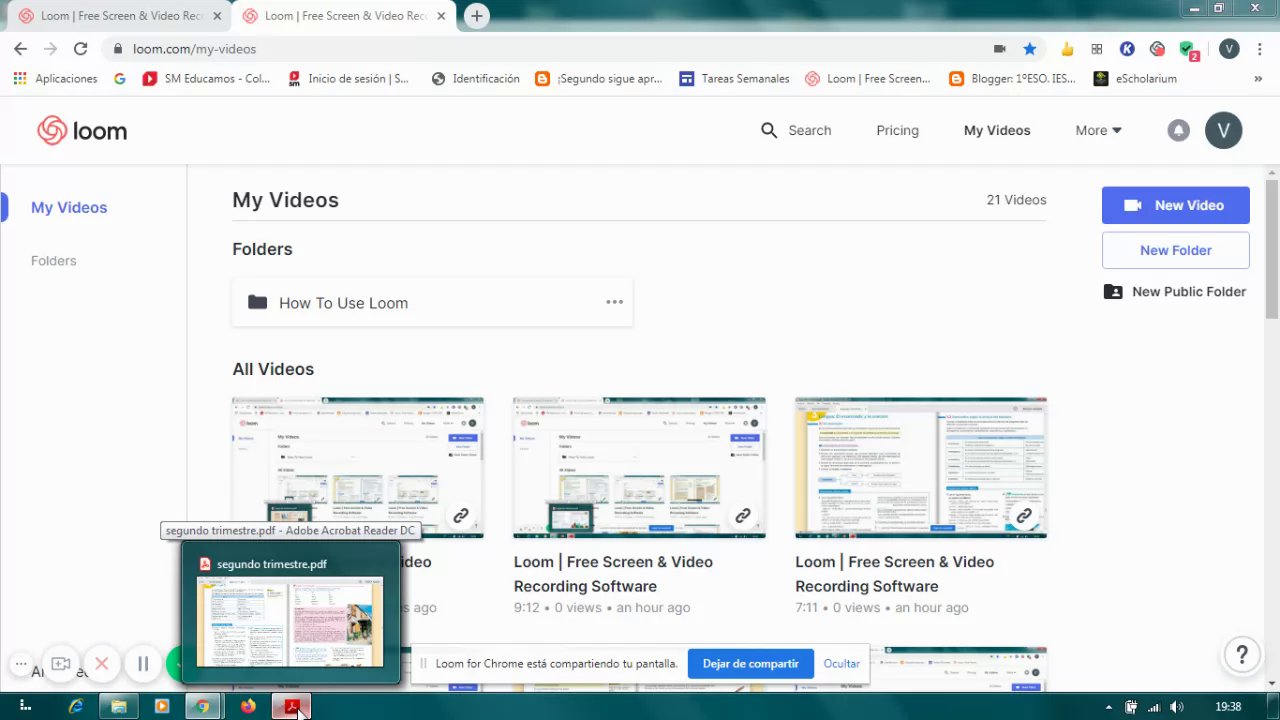The image size is (1280, 720).
Task: Open the Loom Chrome extension icon
Action: [x=1157, y=49]
